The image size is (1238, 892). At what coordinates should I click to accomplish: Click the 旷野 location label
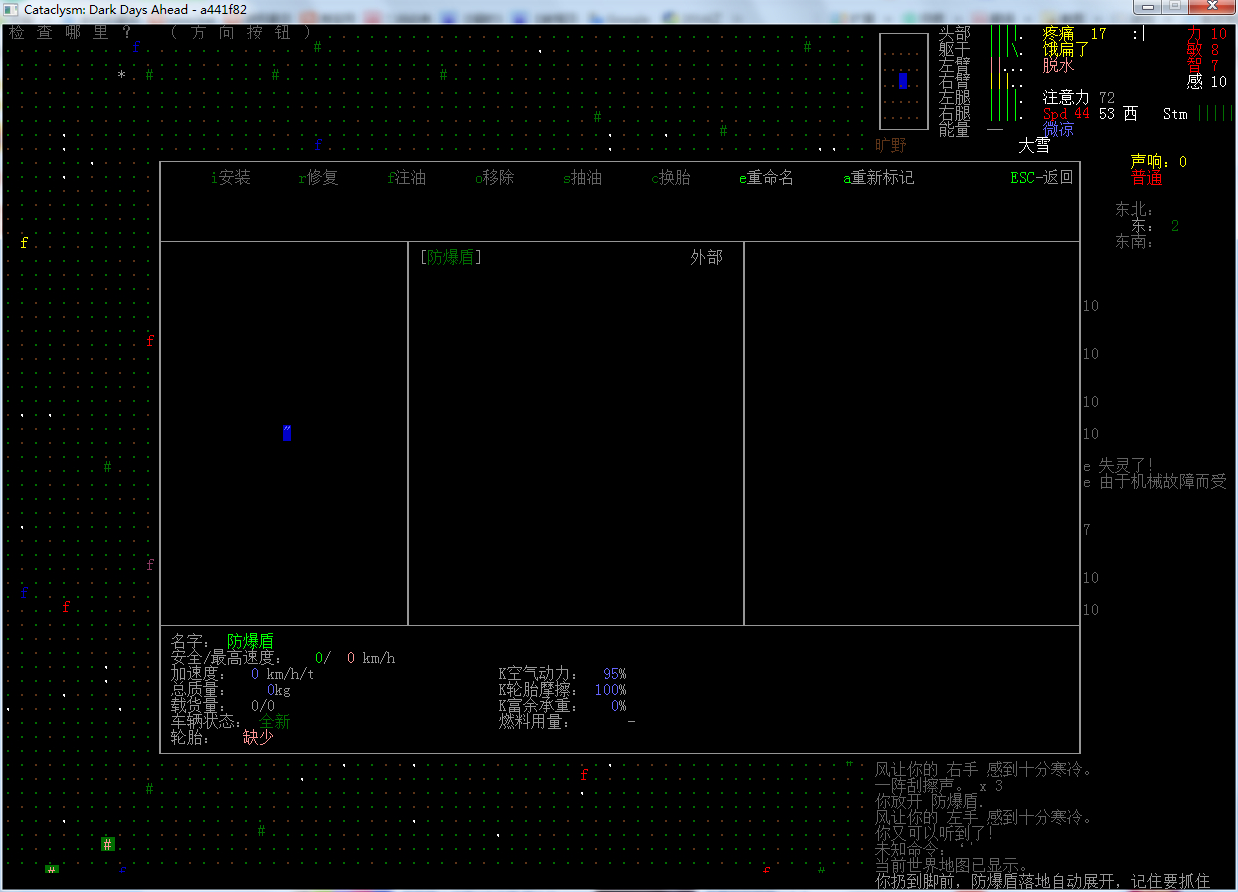click(x=890, y=146)
